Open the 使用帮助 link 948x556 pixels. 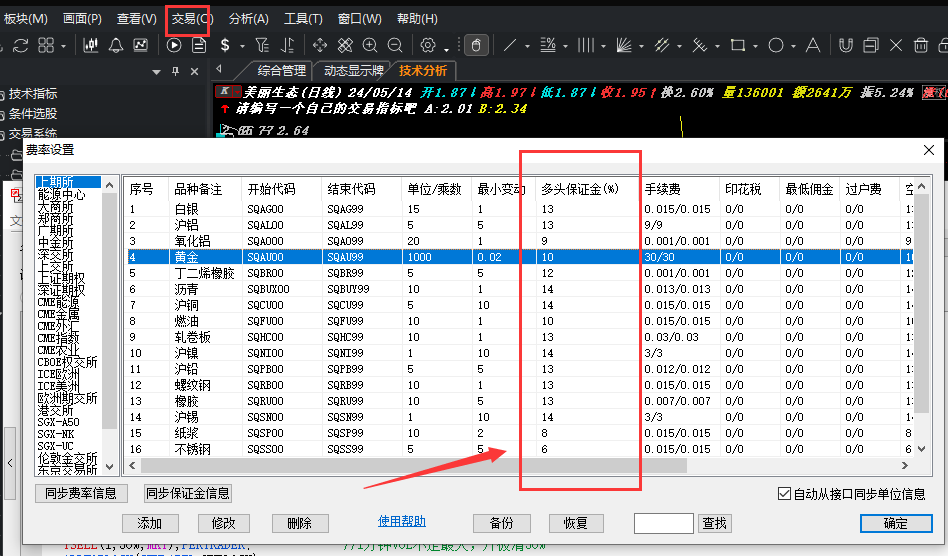coord(401,522)
